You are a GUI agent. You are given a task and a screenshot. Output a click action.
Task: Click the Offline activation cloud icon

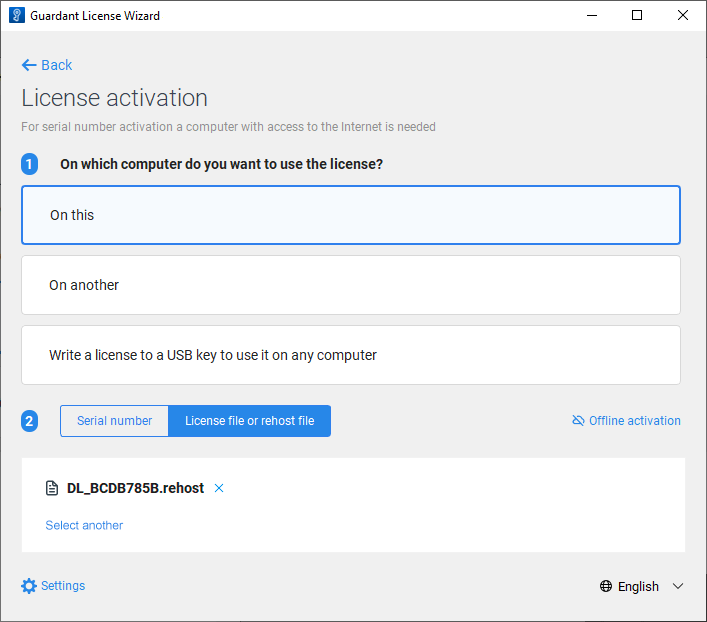[578, 421]
